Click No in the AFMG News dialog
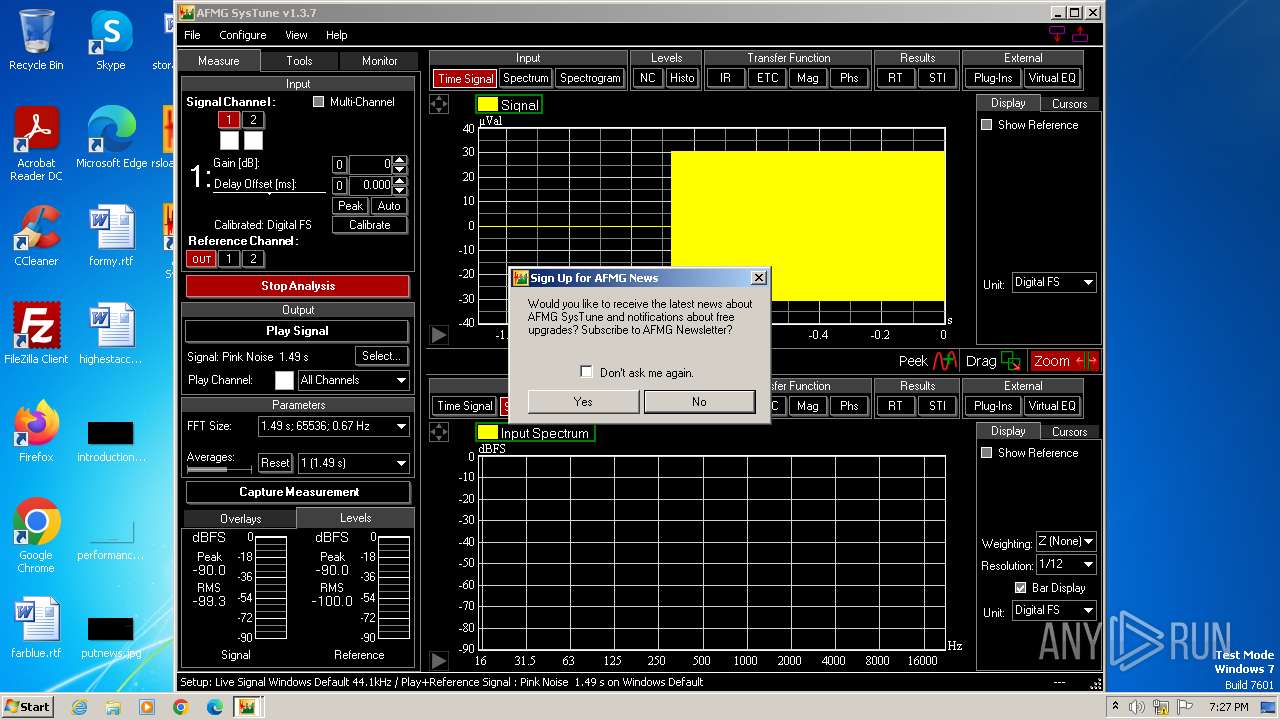The image size is (1280, 720). click(699, 402)
